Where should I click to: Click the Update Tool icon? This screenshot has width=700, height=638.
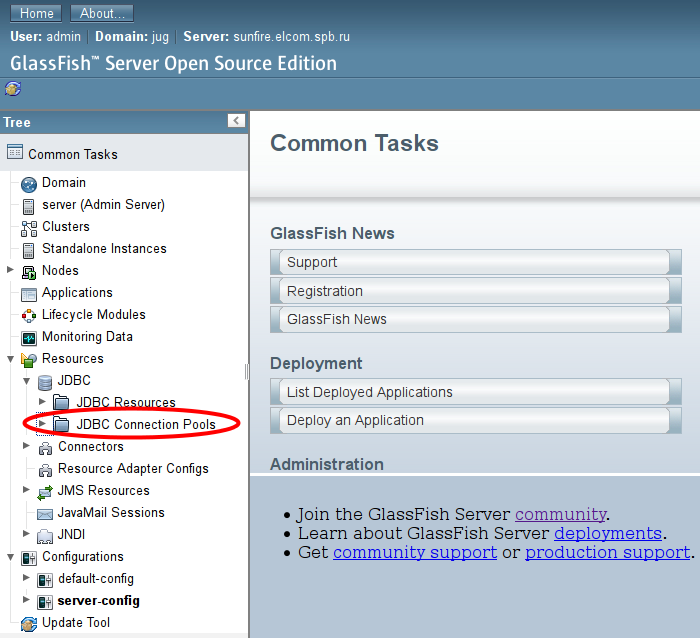[29, 623]
